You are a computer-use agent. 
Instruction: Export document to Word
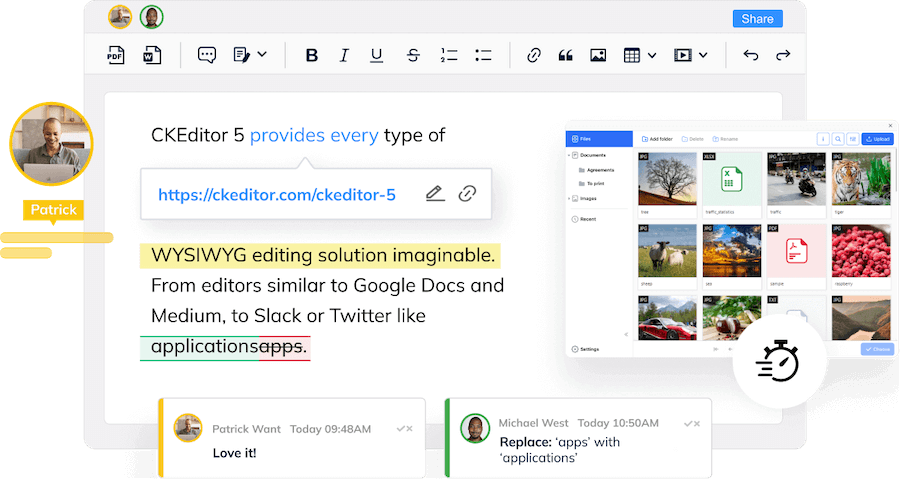[152, 55]
